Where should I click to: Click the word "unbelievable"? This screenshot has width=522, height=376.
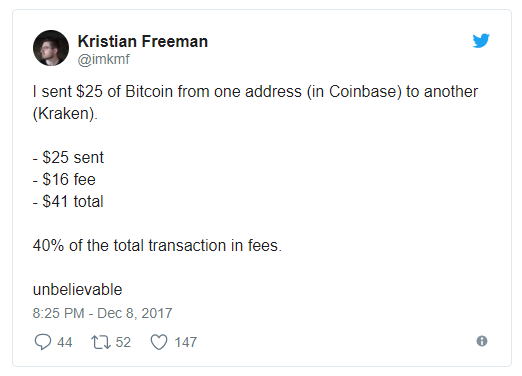tap(77, 289)
